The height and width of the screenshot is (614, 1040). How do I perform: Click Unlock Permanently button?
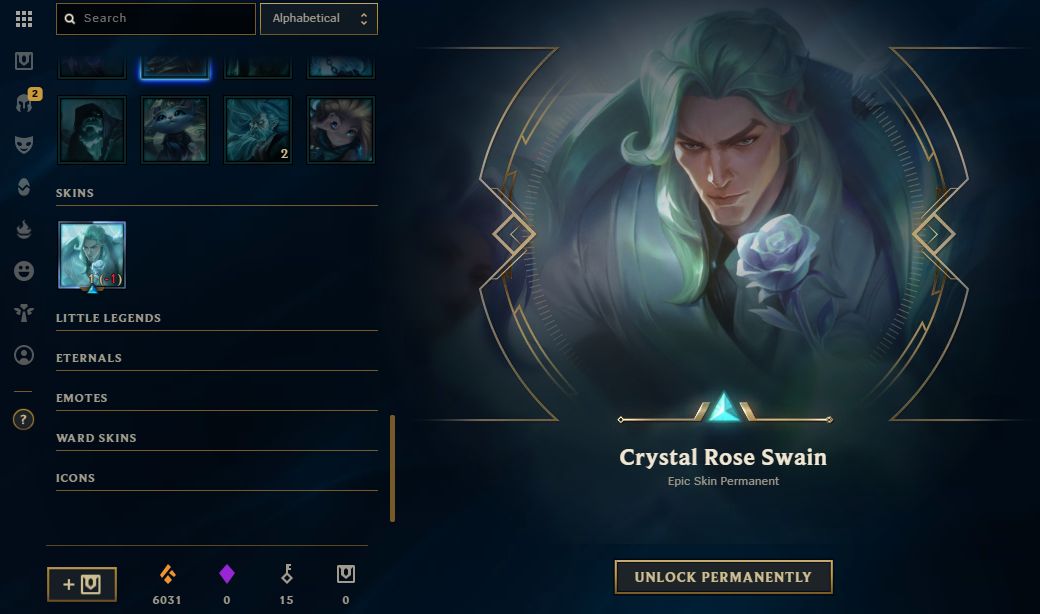click(x=724, y=577)
